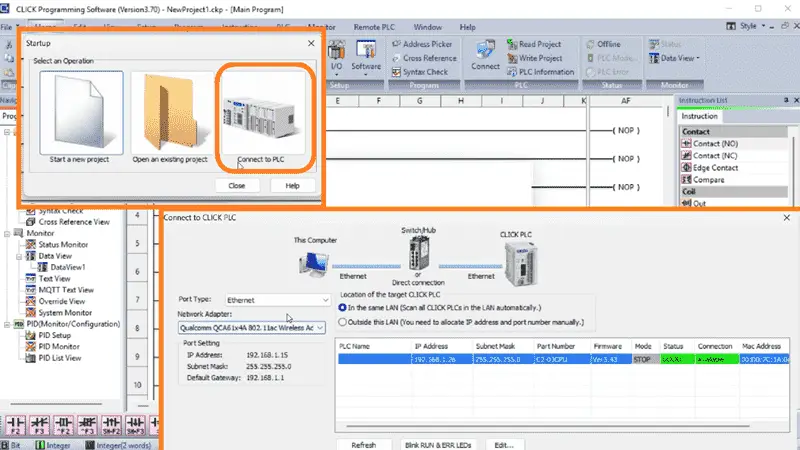Viewport: 800px width, 450px height.
Task: Open Text View in navigation tree
Action: 48,279
